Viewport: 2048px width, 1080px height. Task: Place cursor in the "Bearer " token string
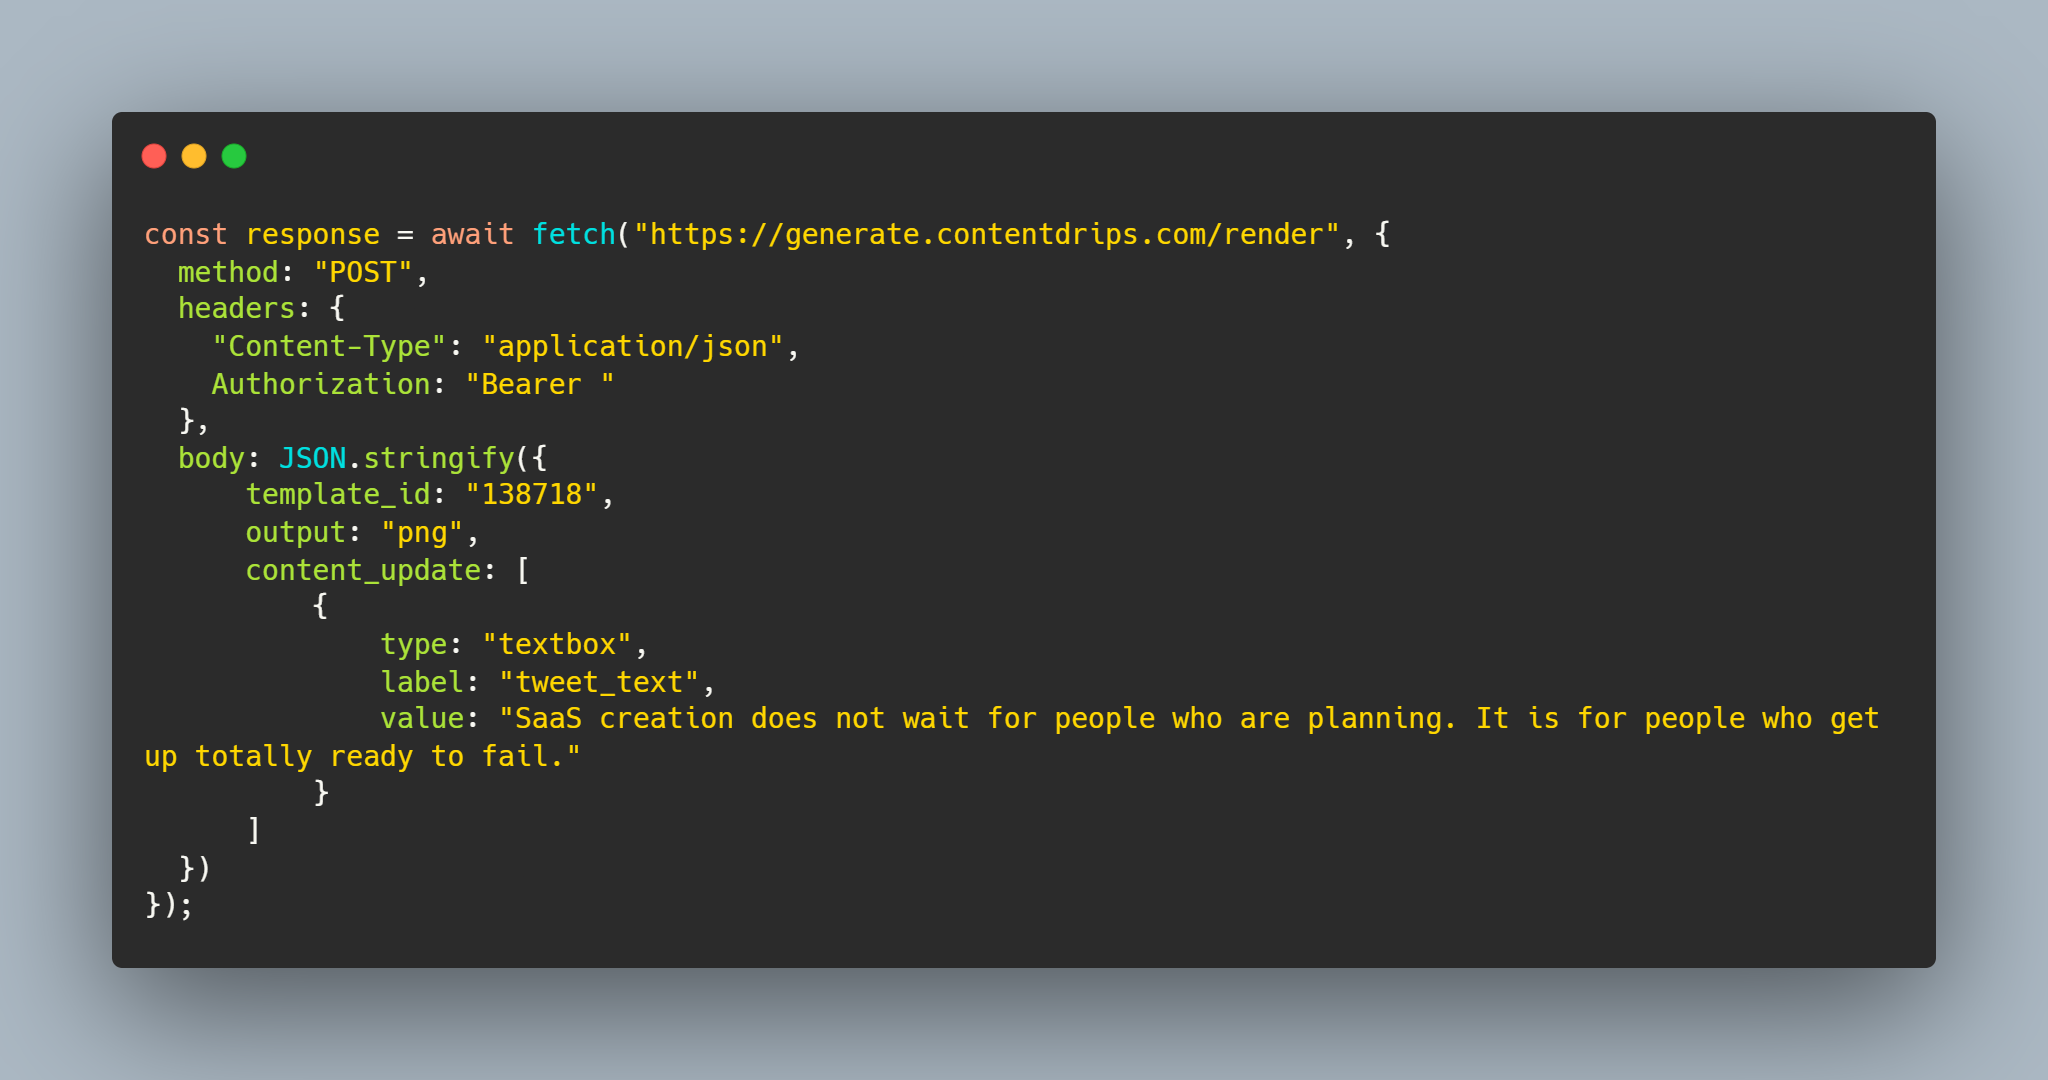(540, 384)
